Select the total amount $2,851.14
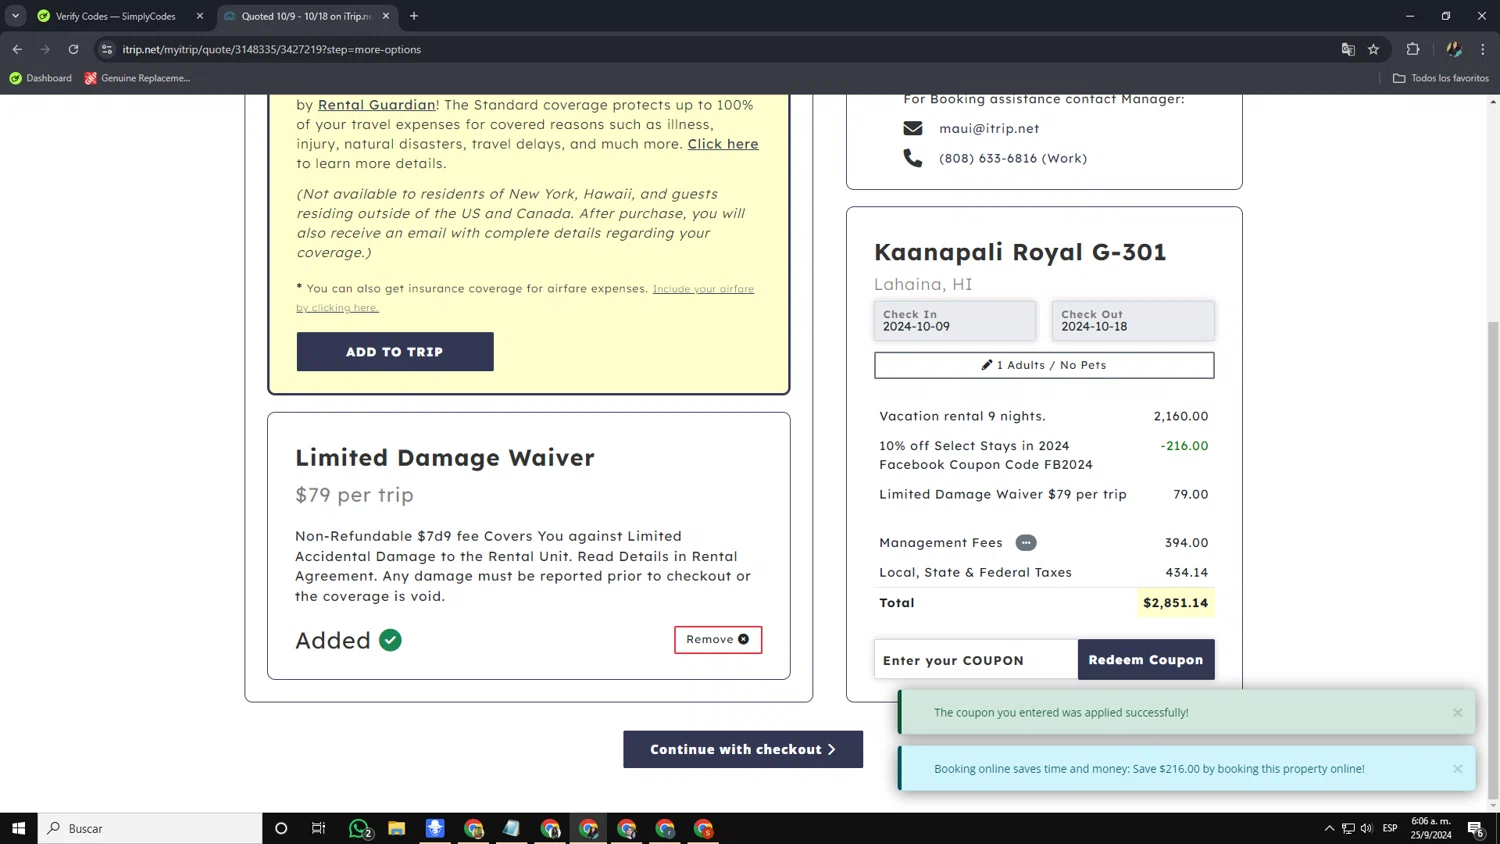 [1176, 603]
